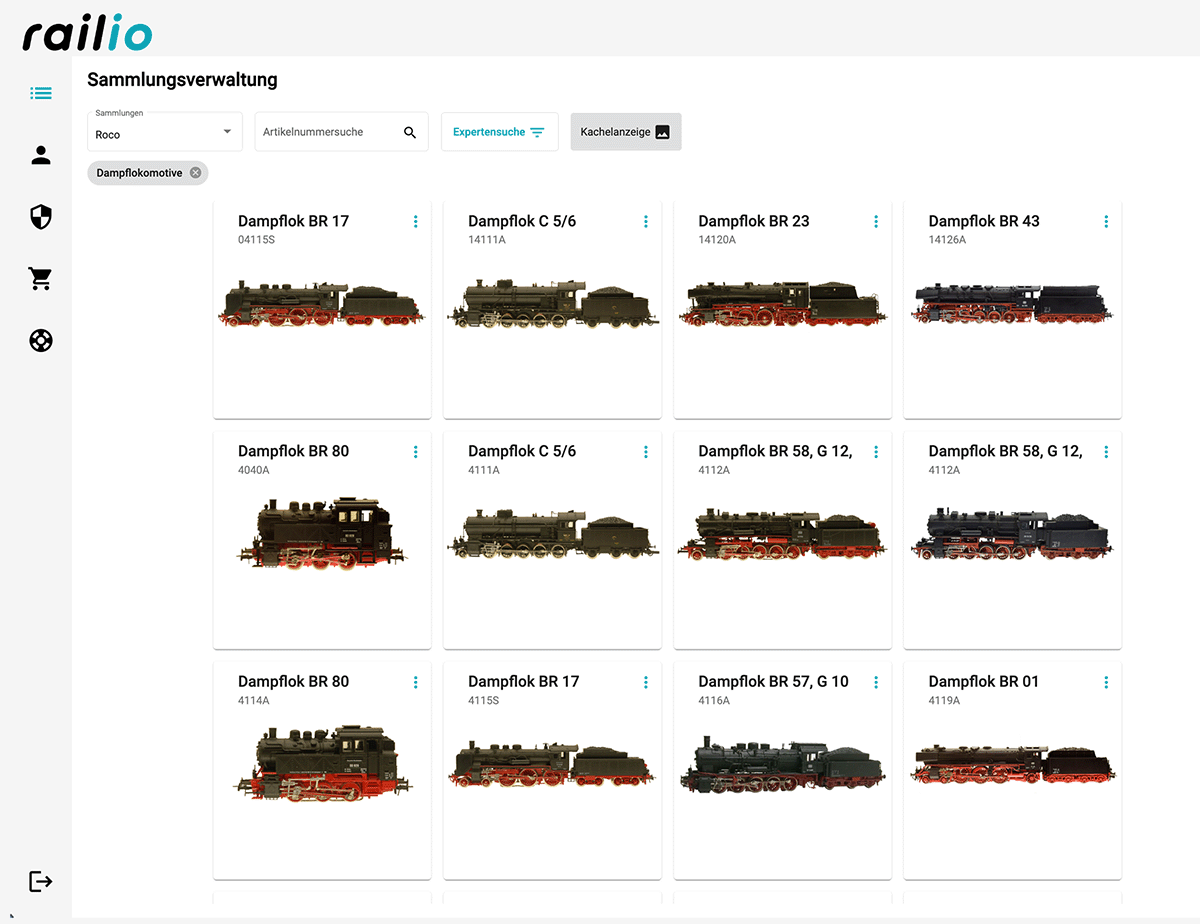
Task: Open the user profile sidebar icon
Action: click(x=40, y=155)
